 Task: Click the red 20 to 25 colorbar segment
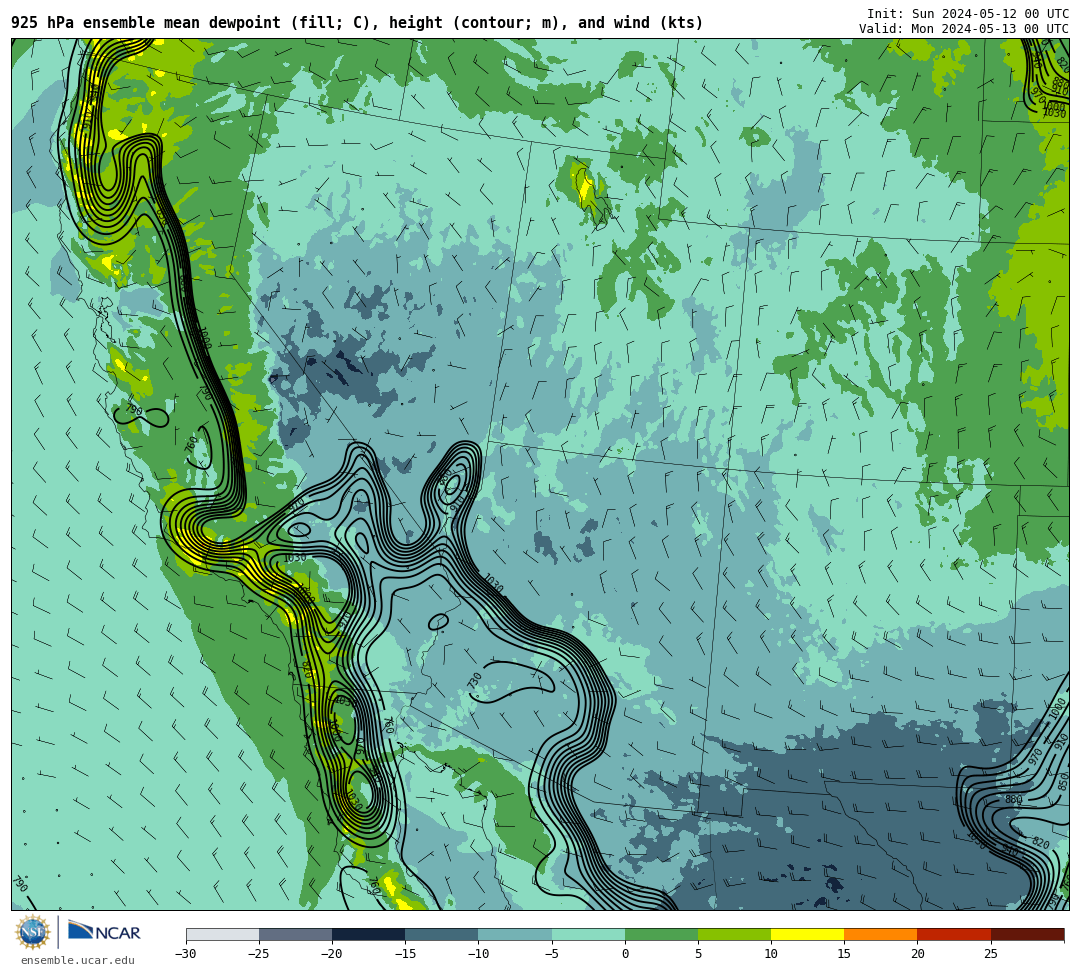pos(954,934)
